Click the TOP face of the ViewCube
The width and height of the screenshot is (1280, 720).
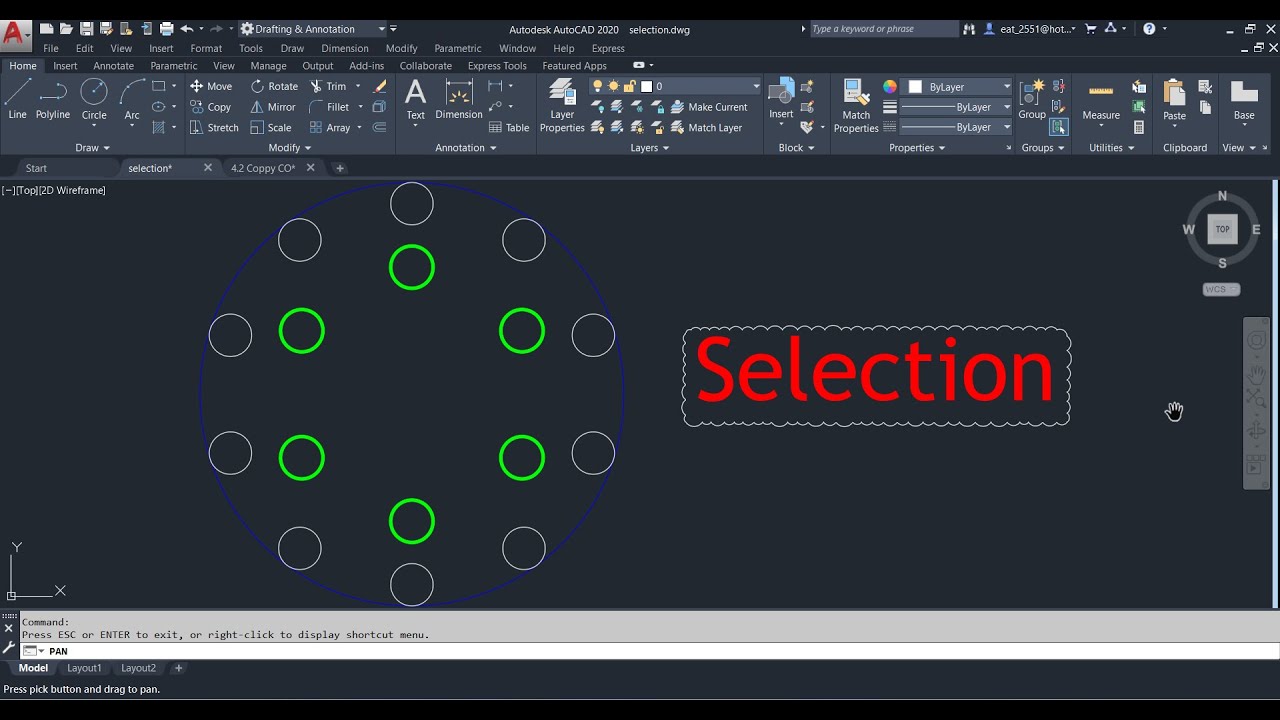(1222, 229)
